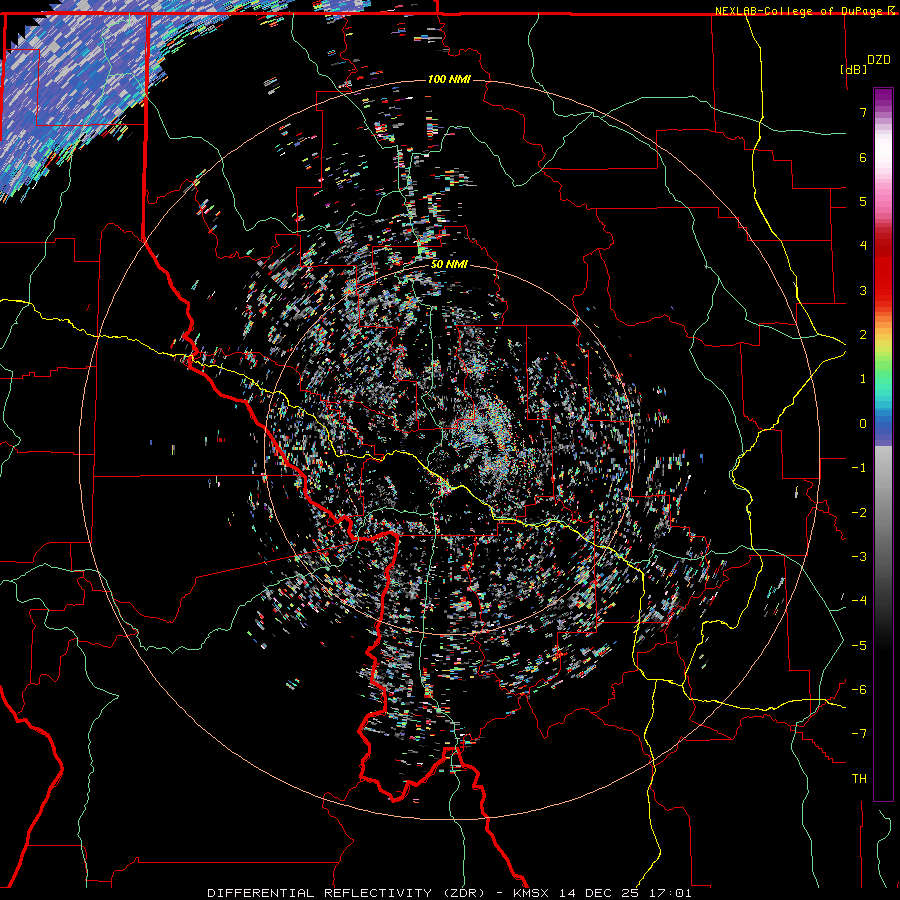The width and height of the screenshot is (900, 900).
Task: Click the KMSX station identifier
Action: (531, 893)
